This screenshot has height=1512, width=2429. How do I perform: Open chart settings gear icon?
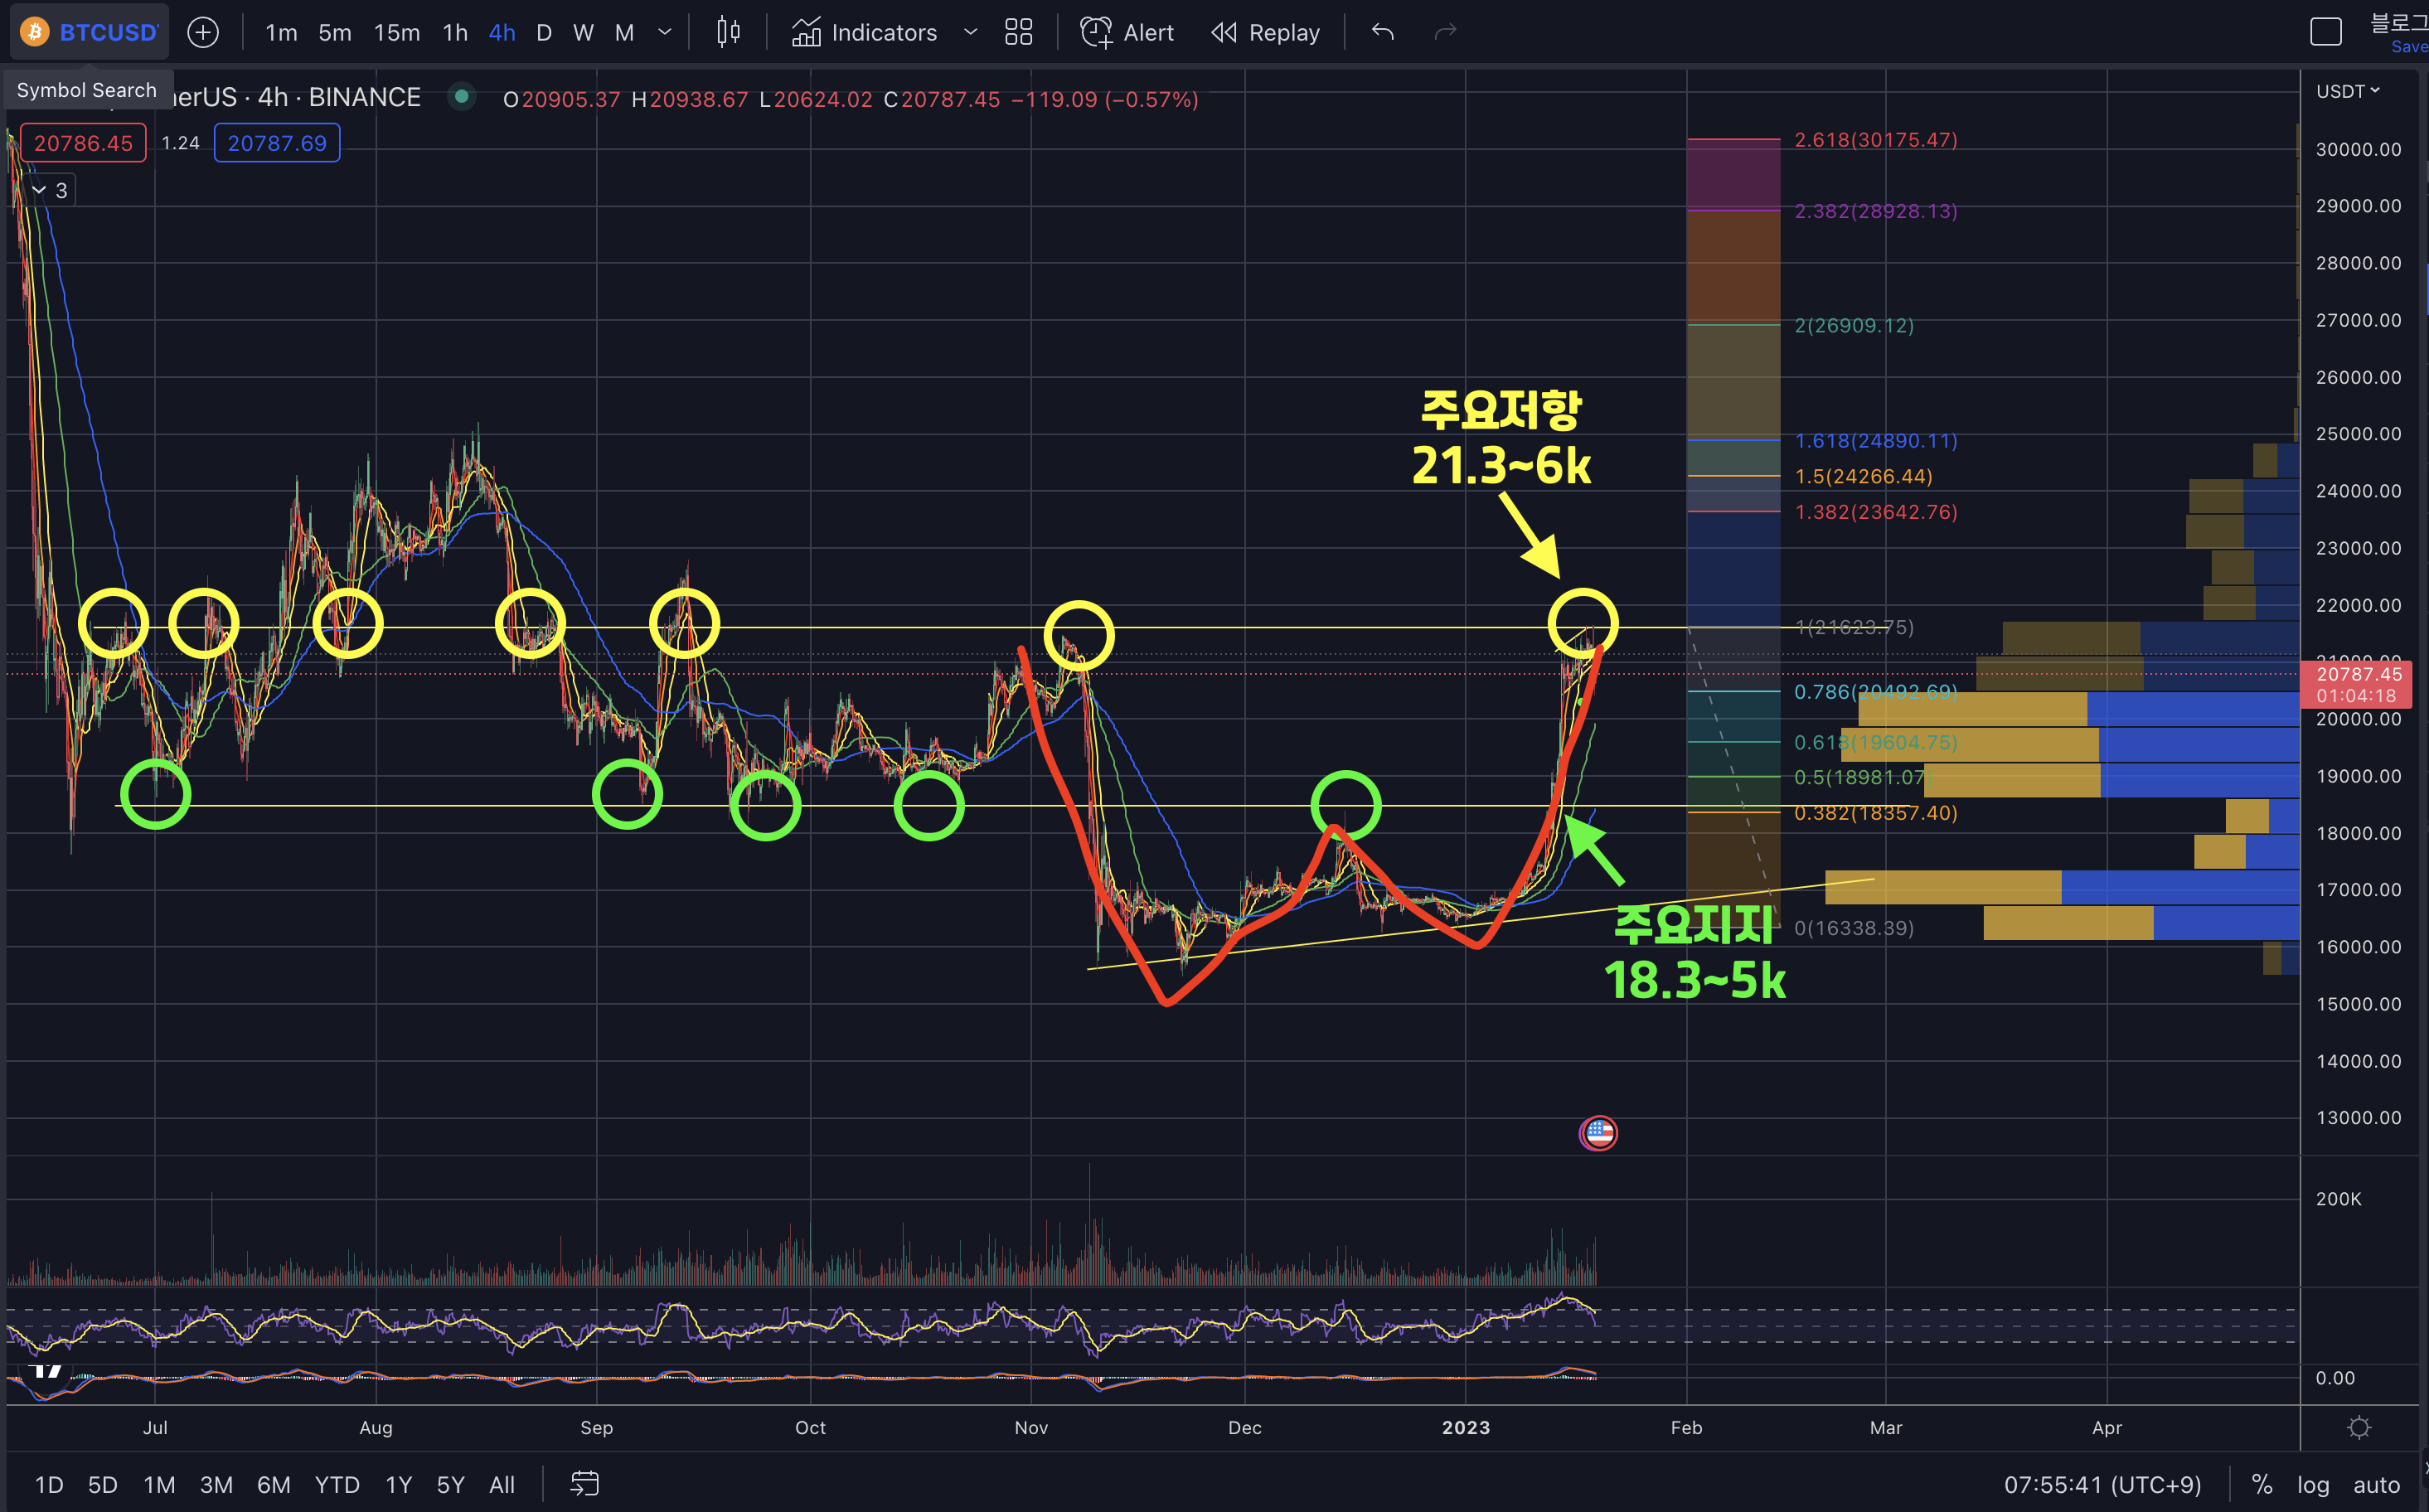coord(2359,1427)
